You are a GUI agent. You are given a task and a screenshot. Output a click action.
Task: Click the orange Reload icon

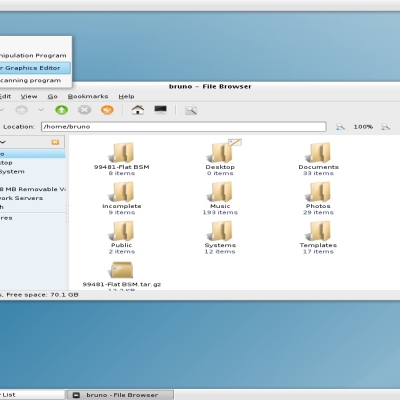107,110
